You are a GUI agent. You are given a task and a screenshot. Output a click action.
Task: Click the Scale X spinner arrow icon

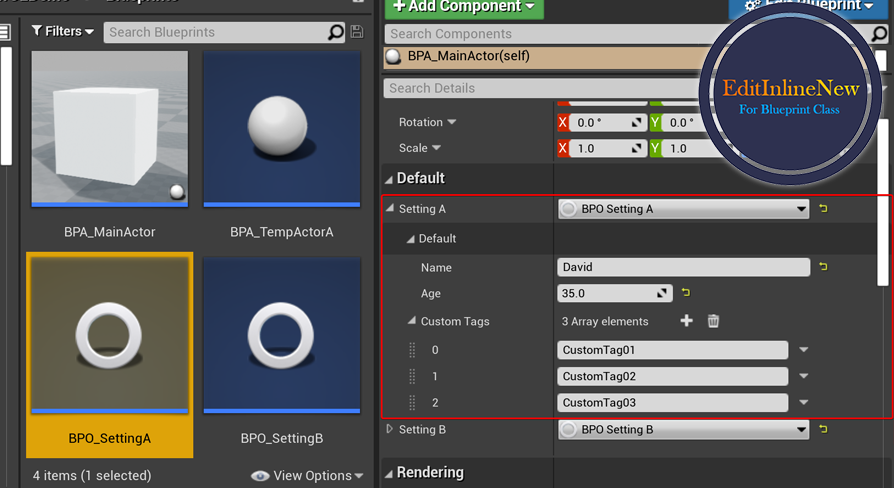click(637, 148)
